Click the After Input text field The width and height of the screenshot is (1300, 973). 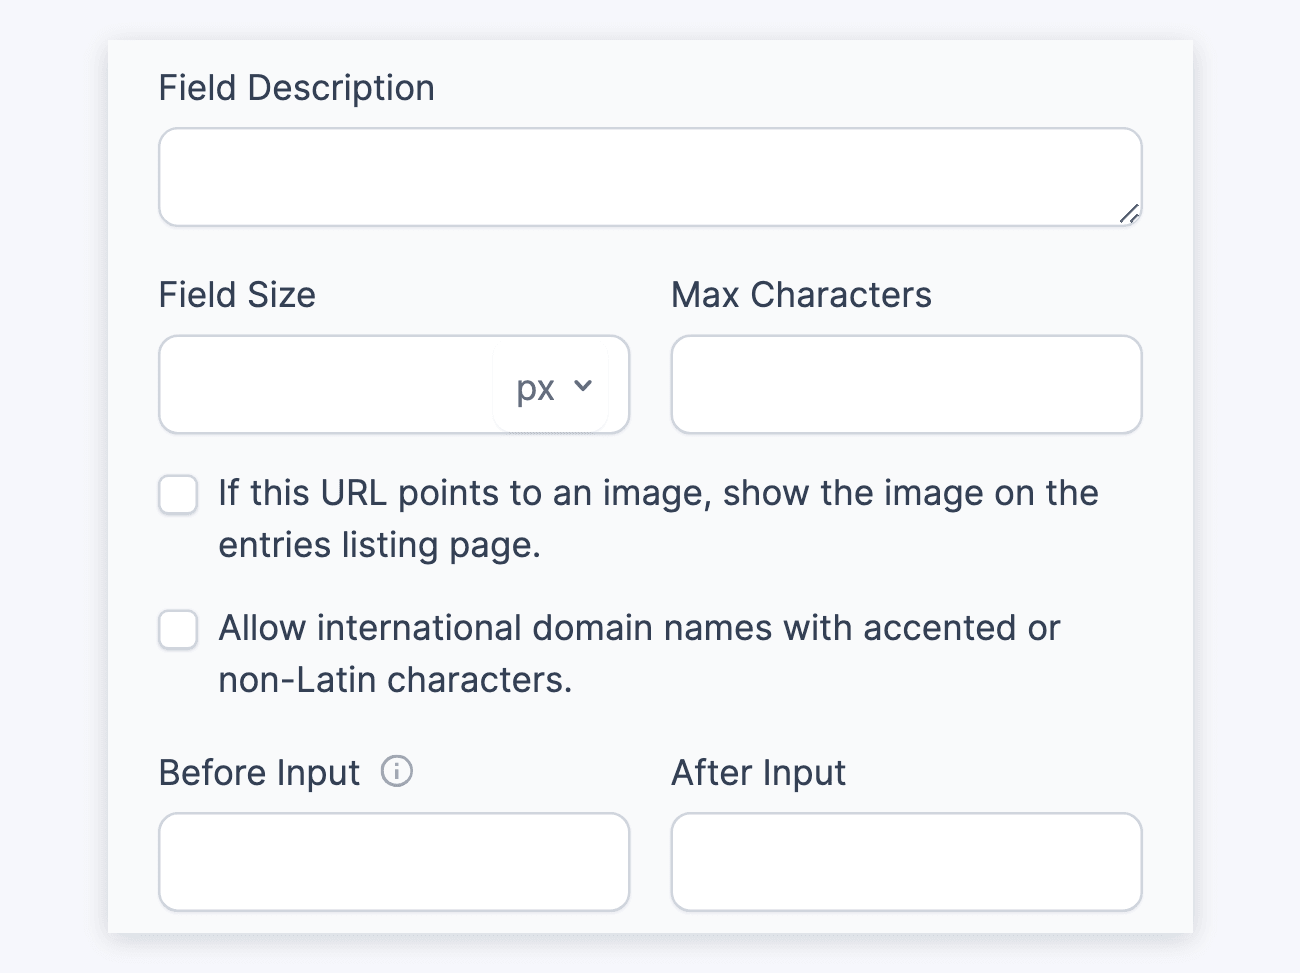click(906, 862)
